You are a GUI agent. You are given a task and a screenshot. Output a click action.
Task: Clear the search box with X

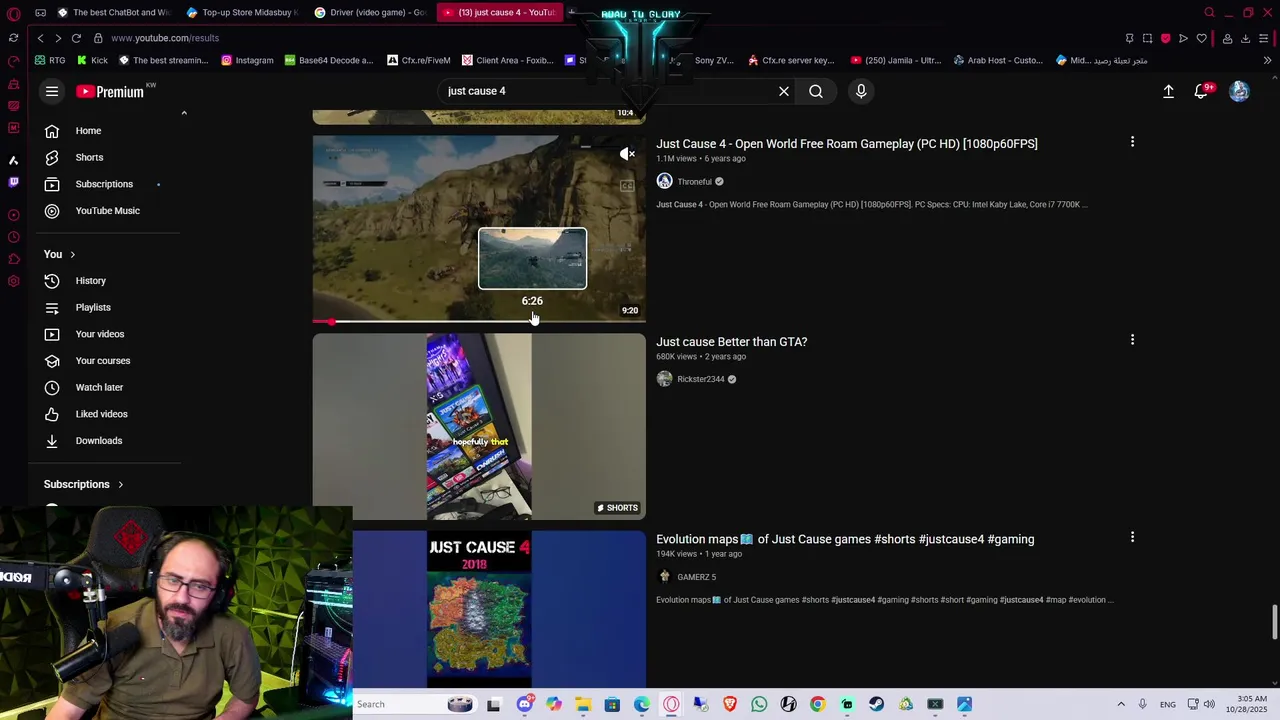click(x=784, y=91)
